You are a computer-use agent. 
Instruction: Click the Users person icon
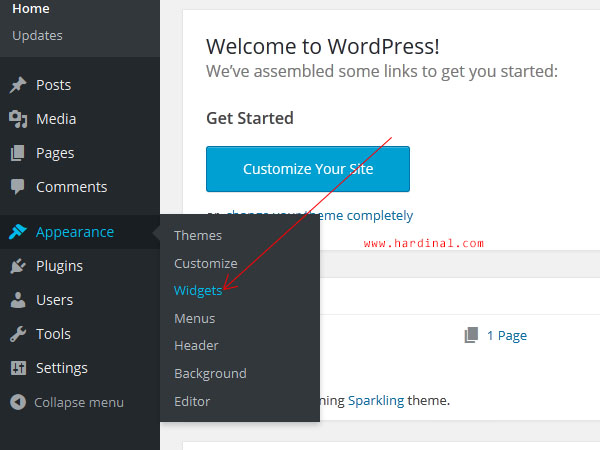18,300
